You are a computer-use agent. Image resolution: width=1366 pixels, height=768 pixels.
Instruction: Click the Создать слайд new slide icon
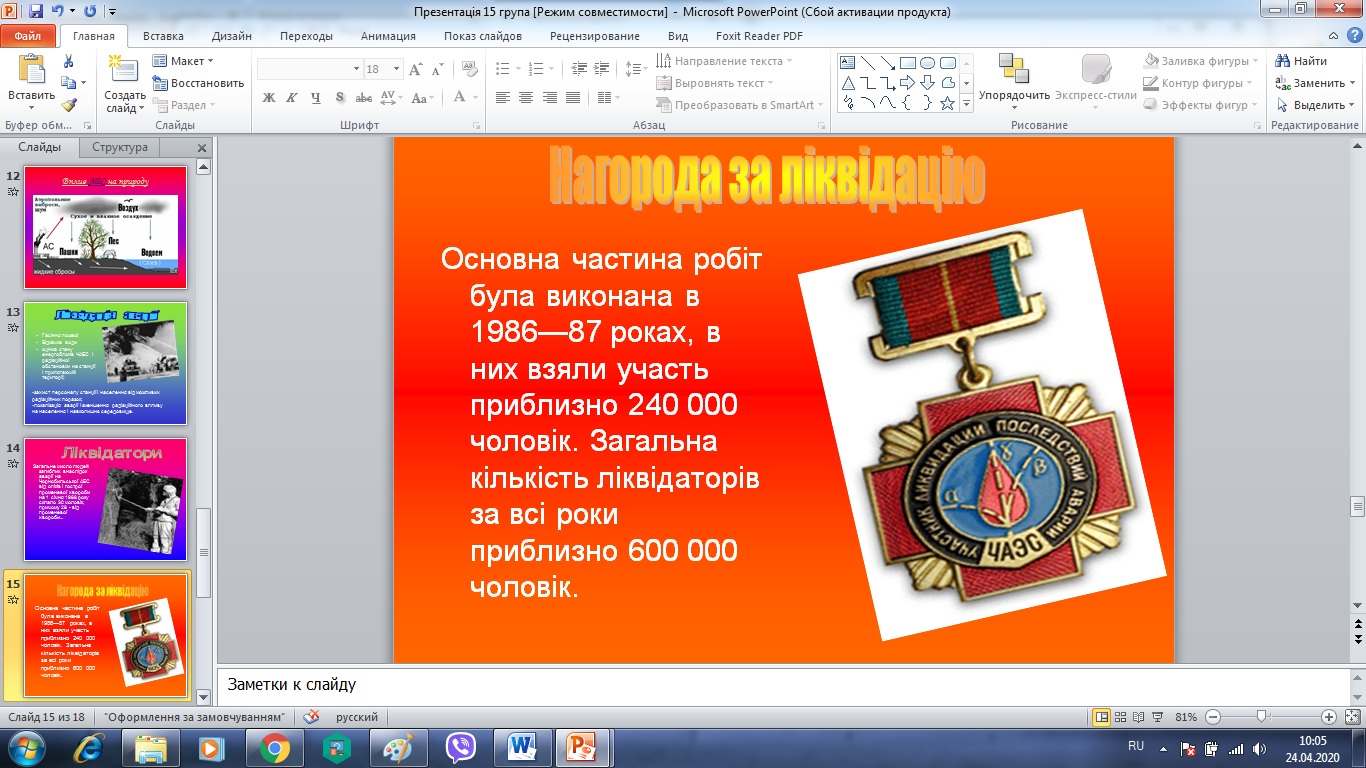(x=125, y=70)
